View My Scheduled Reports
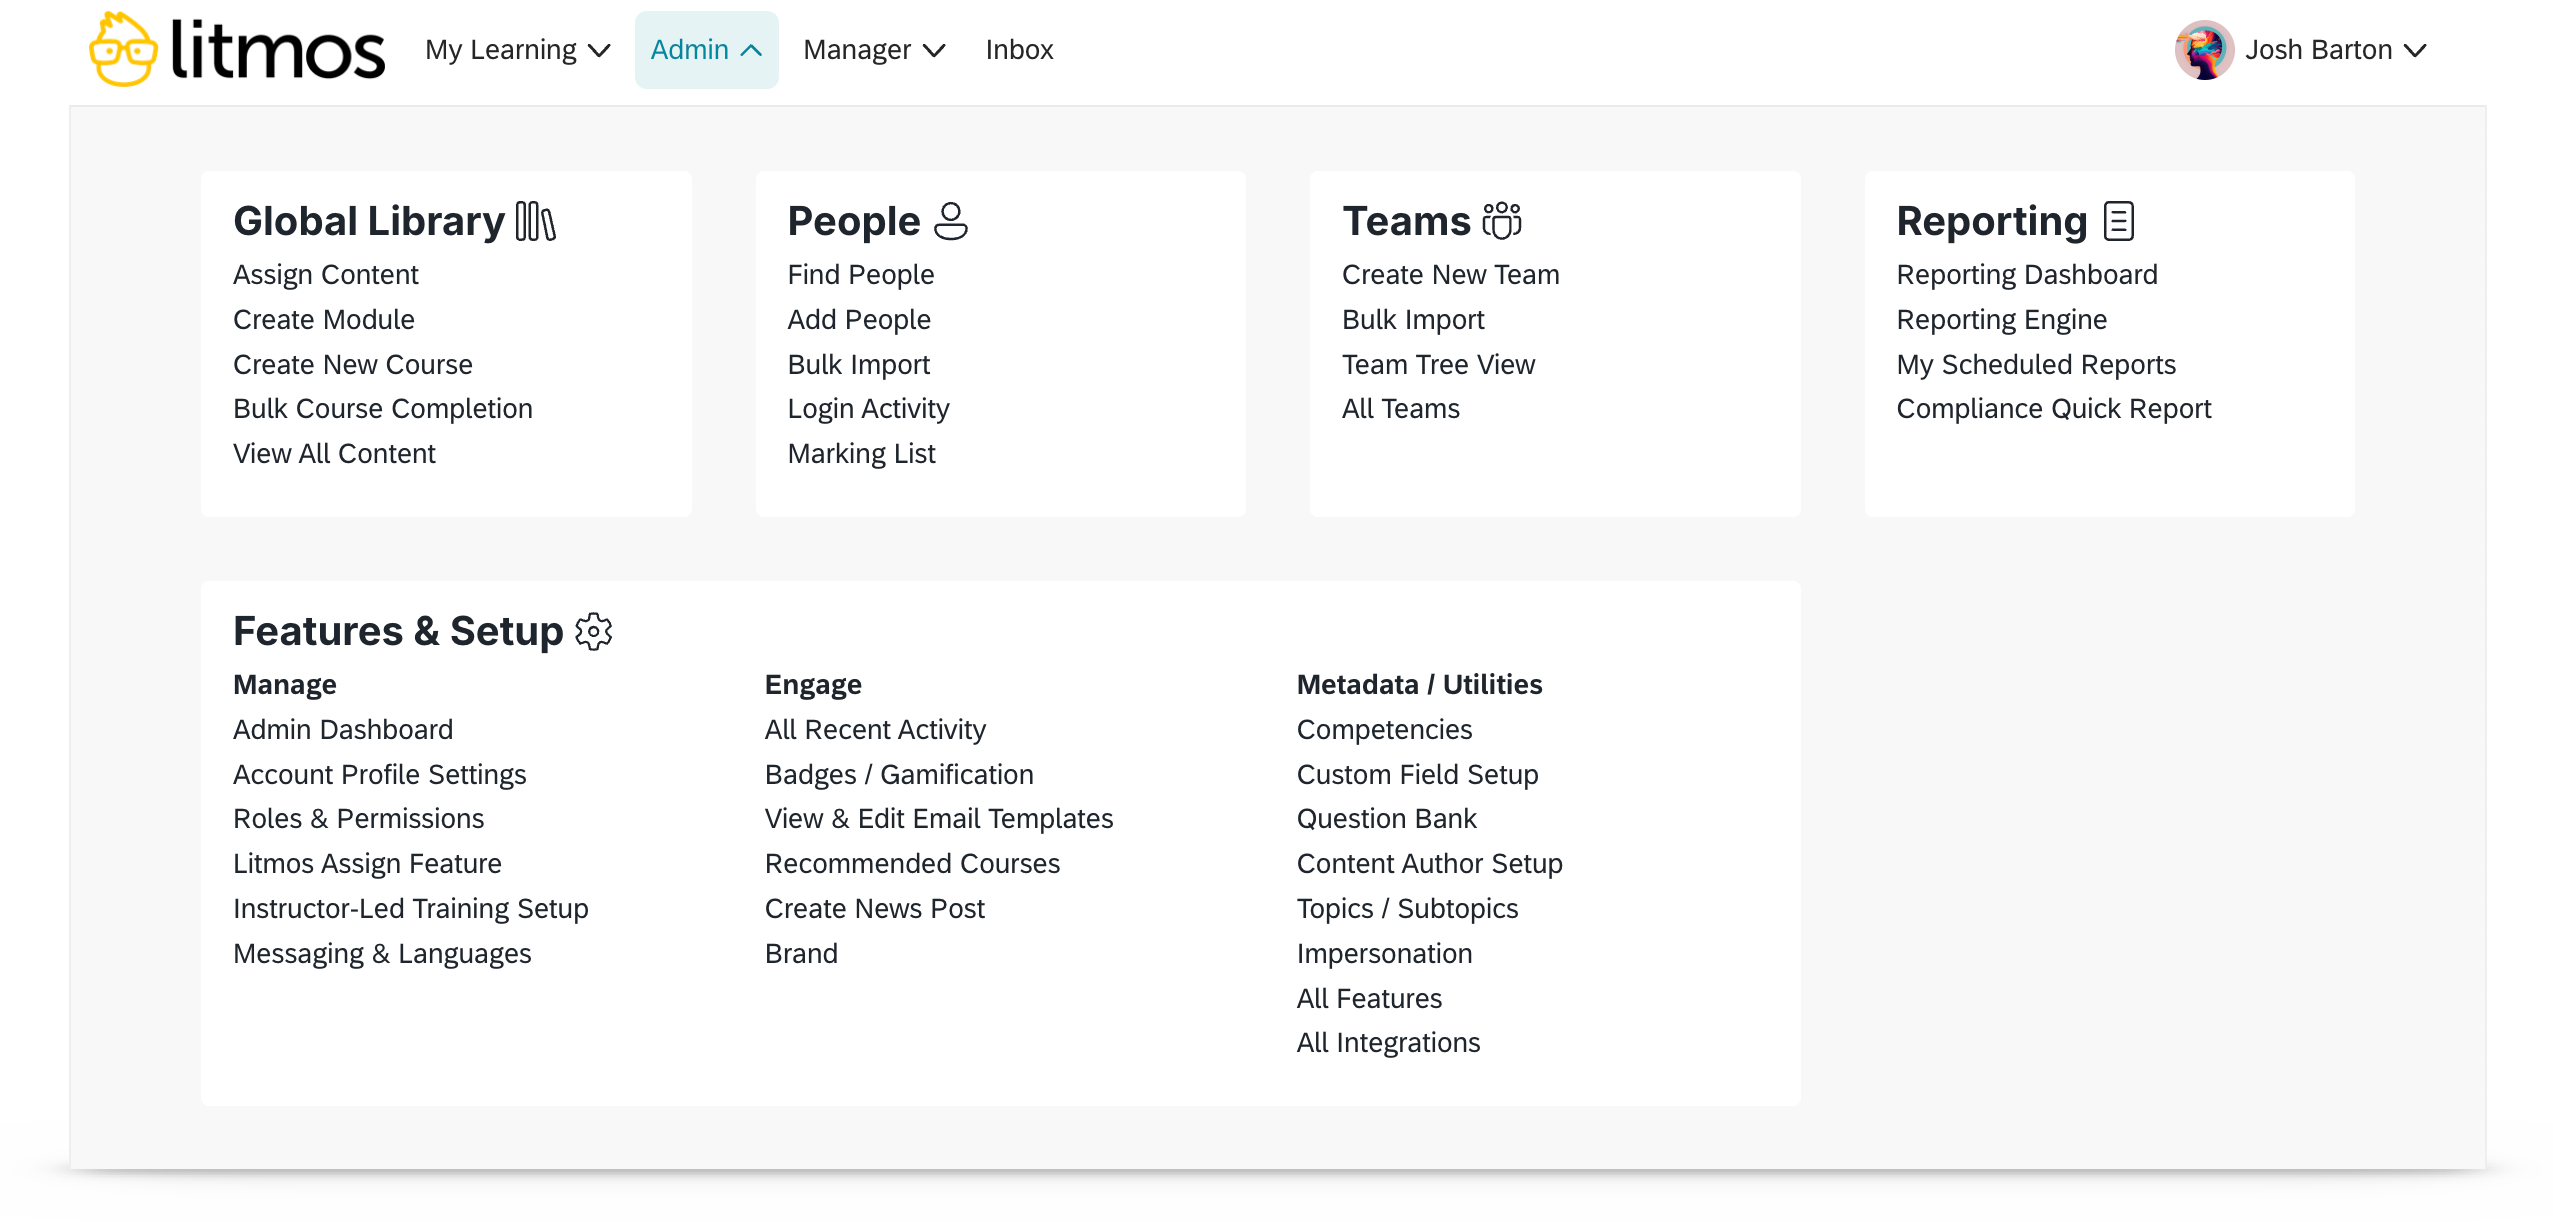 tap(2035, 364)
